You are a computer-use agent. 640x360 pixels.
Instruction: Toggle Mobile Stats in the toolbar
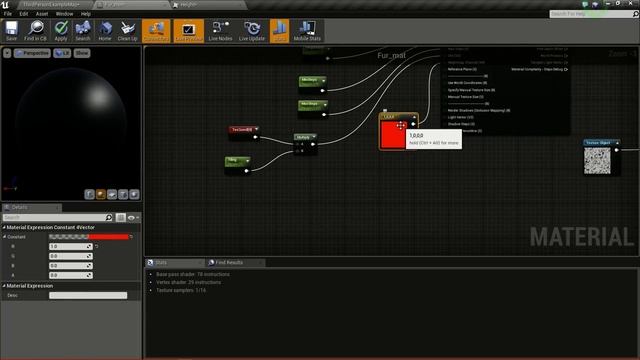(x=307, y=31)
